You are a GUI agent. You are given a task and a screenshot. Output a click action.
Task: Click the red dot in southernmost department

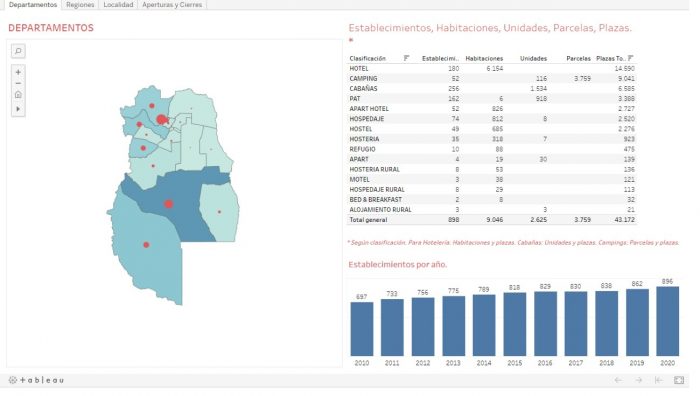click(x=146, y=245)
